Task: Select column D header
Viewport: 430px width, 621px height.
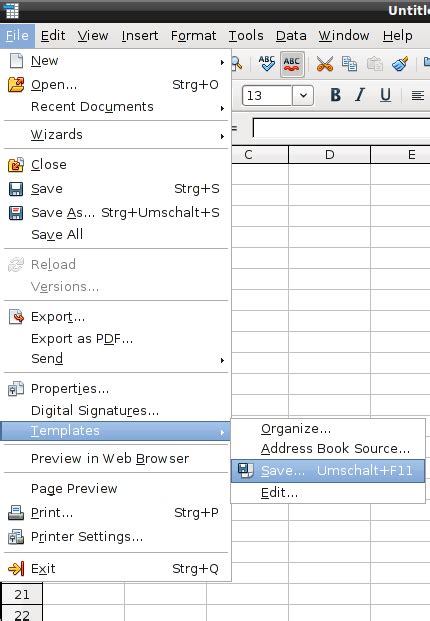Action: point(329,154)
